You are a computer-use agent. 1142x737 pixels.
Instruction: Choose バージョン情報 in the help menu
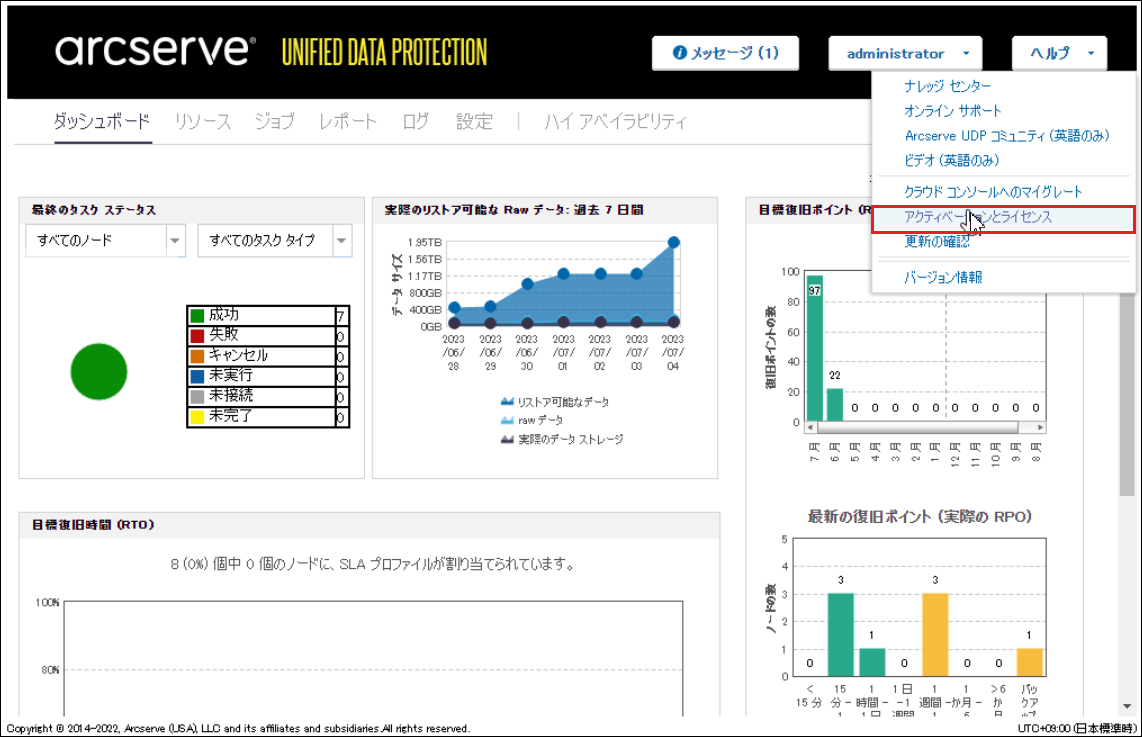[x=943, y=277]
